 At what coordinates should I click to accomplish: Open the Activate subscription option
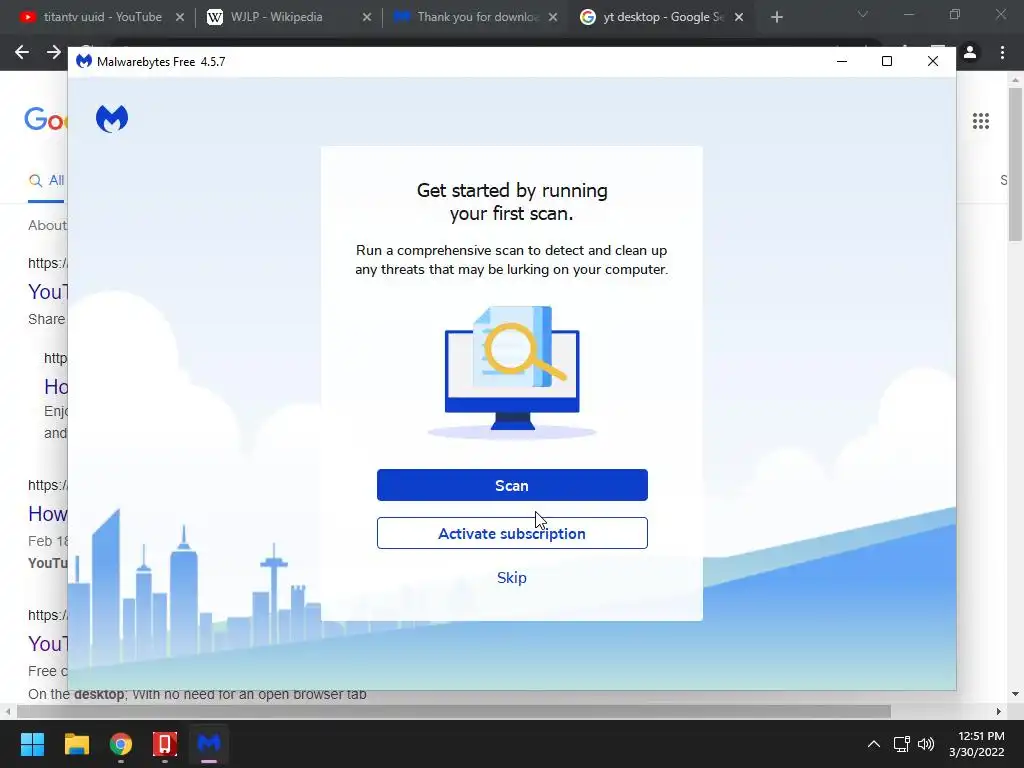[x=512, y=534]
